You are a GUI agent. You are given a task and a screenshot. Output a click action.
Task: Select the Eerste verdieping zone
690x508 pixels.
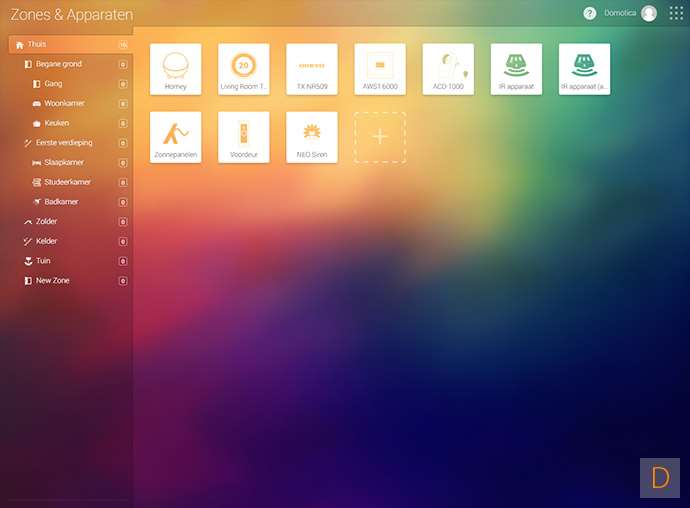[64, 143]
